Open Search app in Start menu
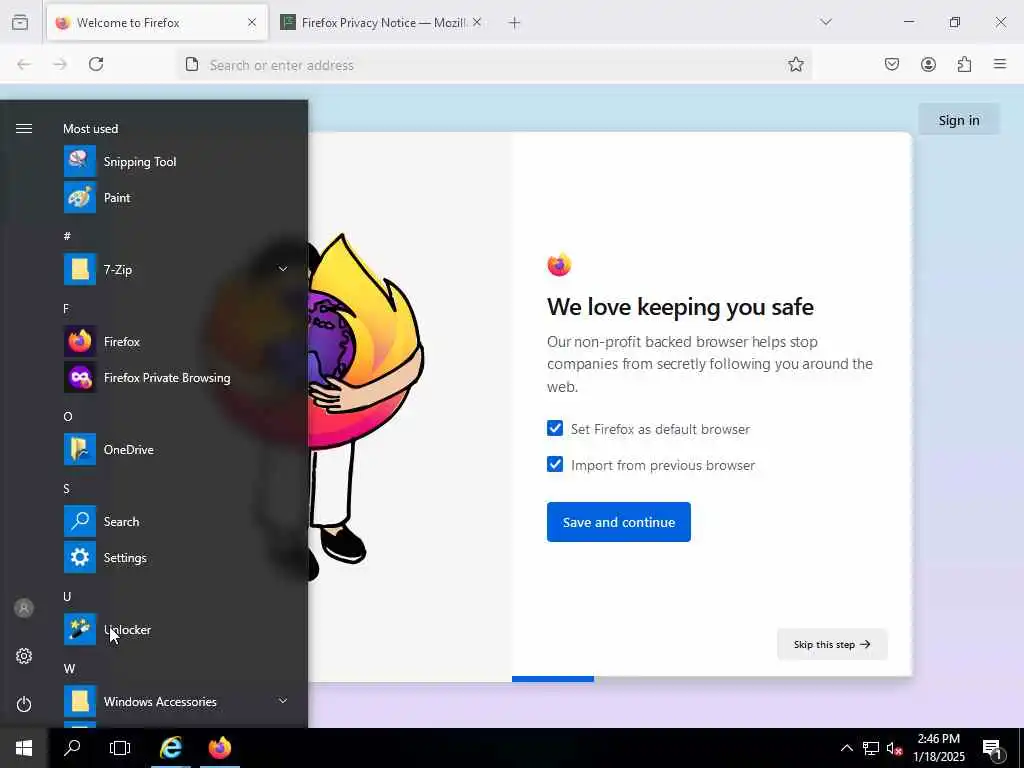 pos(176,521)
